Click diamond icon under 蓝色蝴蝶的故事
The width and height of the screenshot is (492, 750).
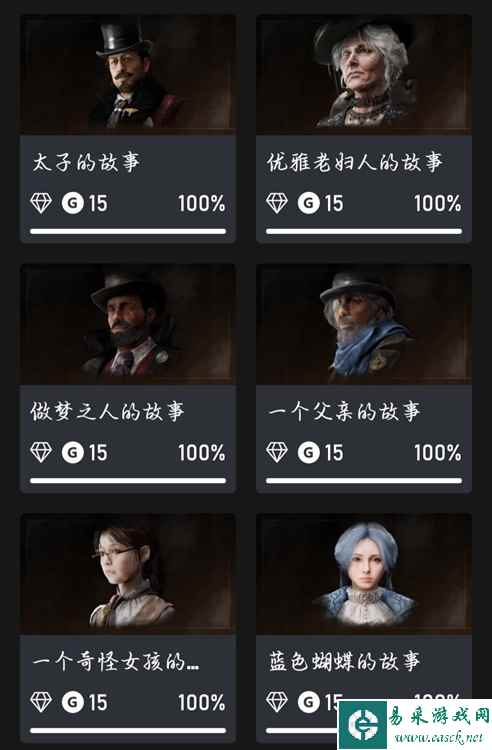277,702
